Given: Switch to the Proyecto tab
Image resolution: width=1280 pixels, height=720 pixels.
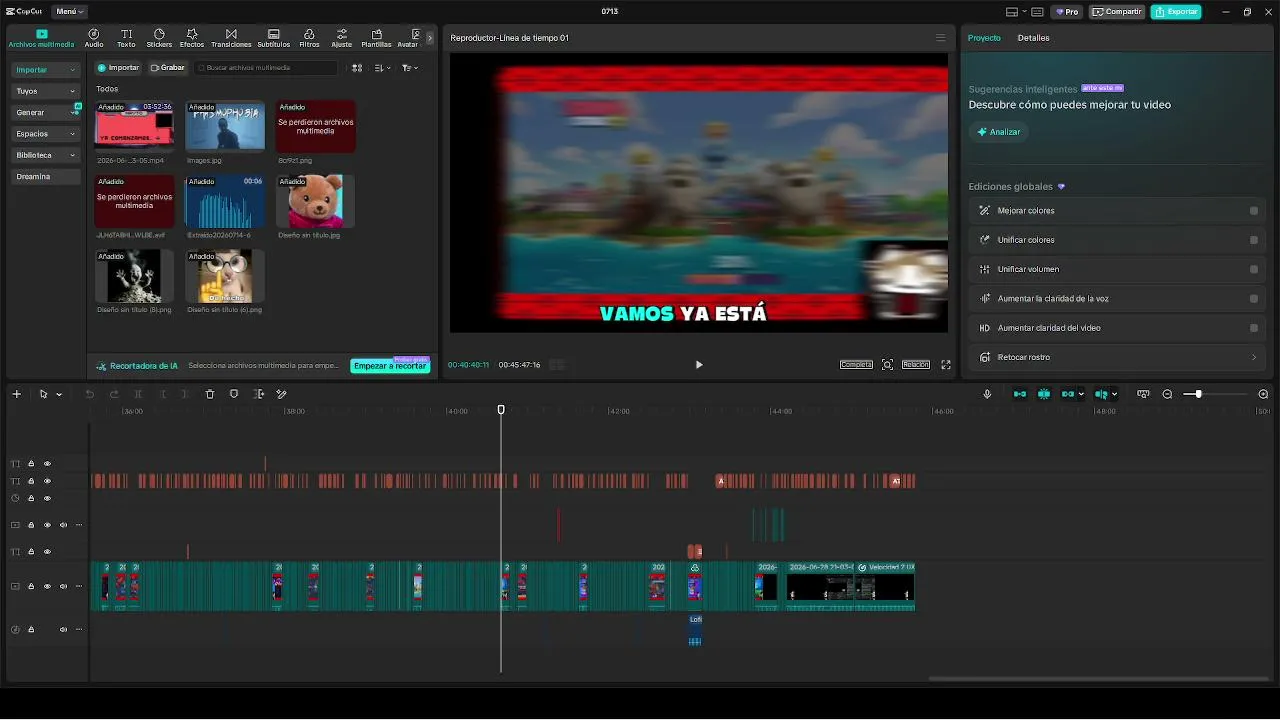Looking at the screenshot, I should tap(984, 38).
